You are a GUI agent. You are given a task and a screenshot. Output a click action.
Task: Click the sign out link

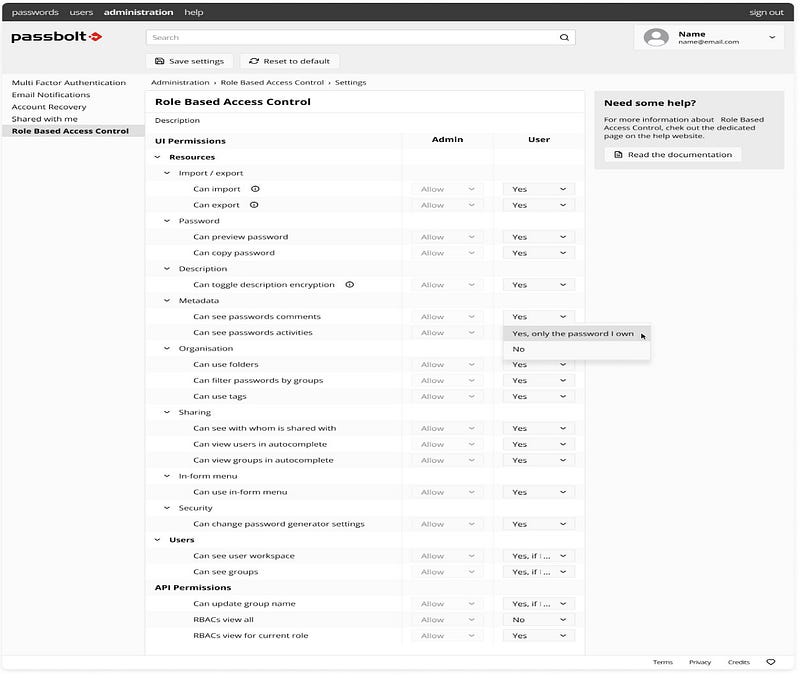tap(767, 12)
